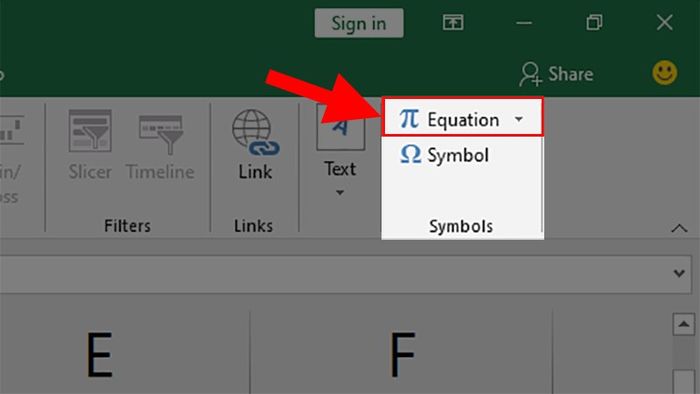The image size is (700, 394).
Task: Collapse the ribbon with the caret
Action: click(x=679, y=228)
